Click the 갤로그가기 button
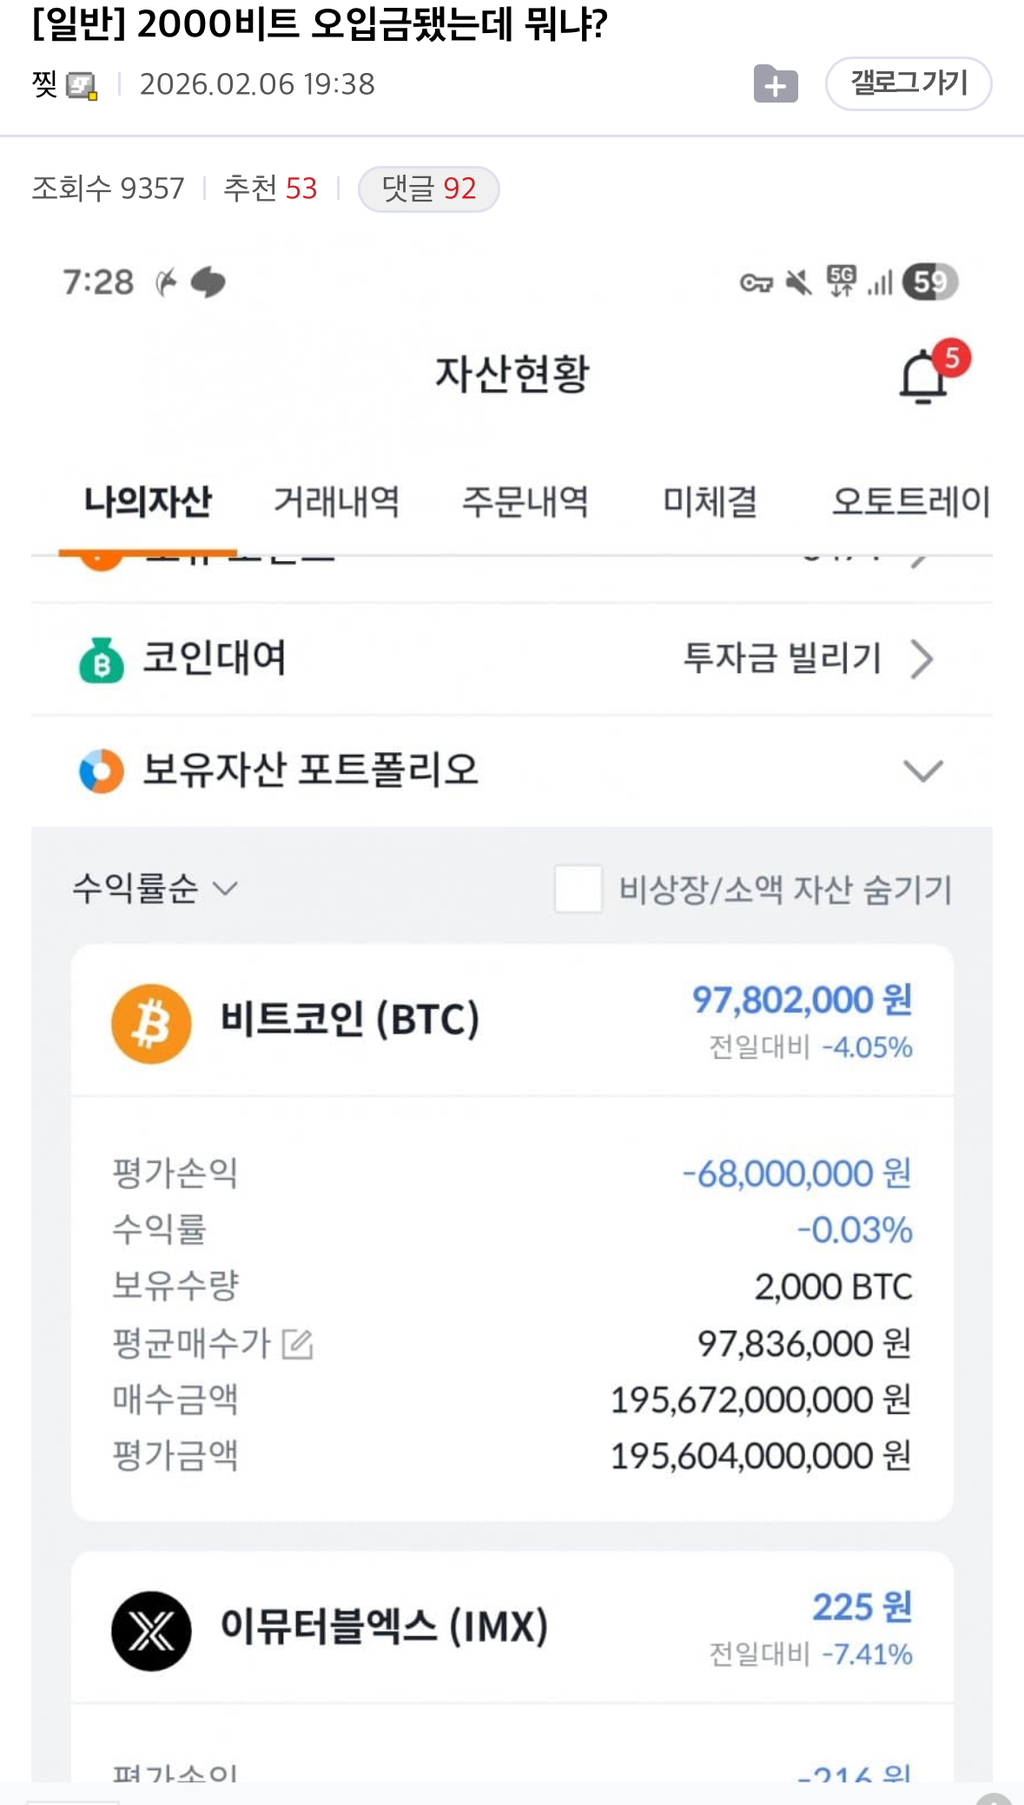Screen dimensions: 1024x1805 [x=908, y=84]
